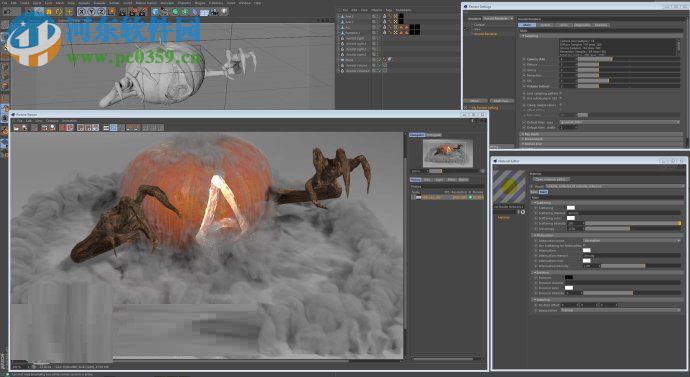Click the coordinate system icon beside Z axis
Viewport: 690px width, 377px height.
[x=111, y=12]
